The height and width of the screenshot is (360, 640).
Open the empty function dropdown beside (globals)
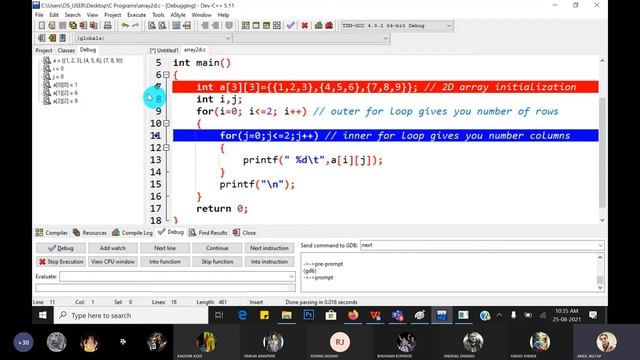coord(385,38)
